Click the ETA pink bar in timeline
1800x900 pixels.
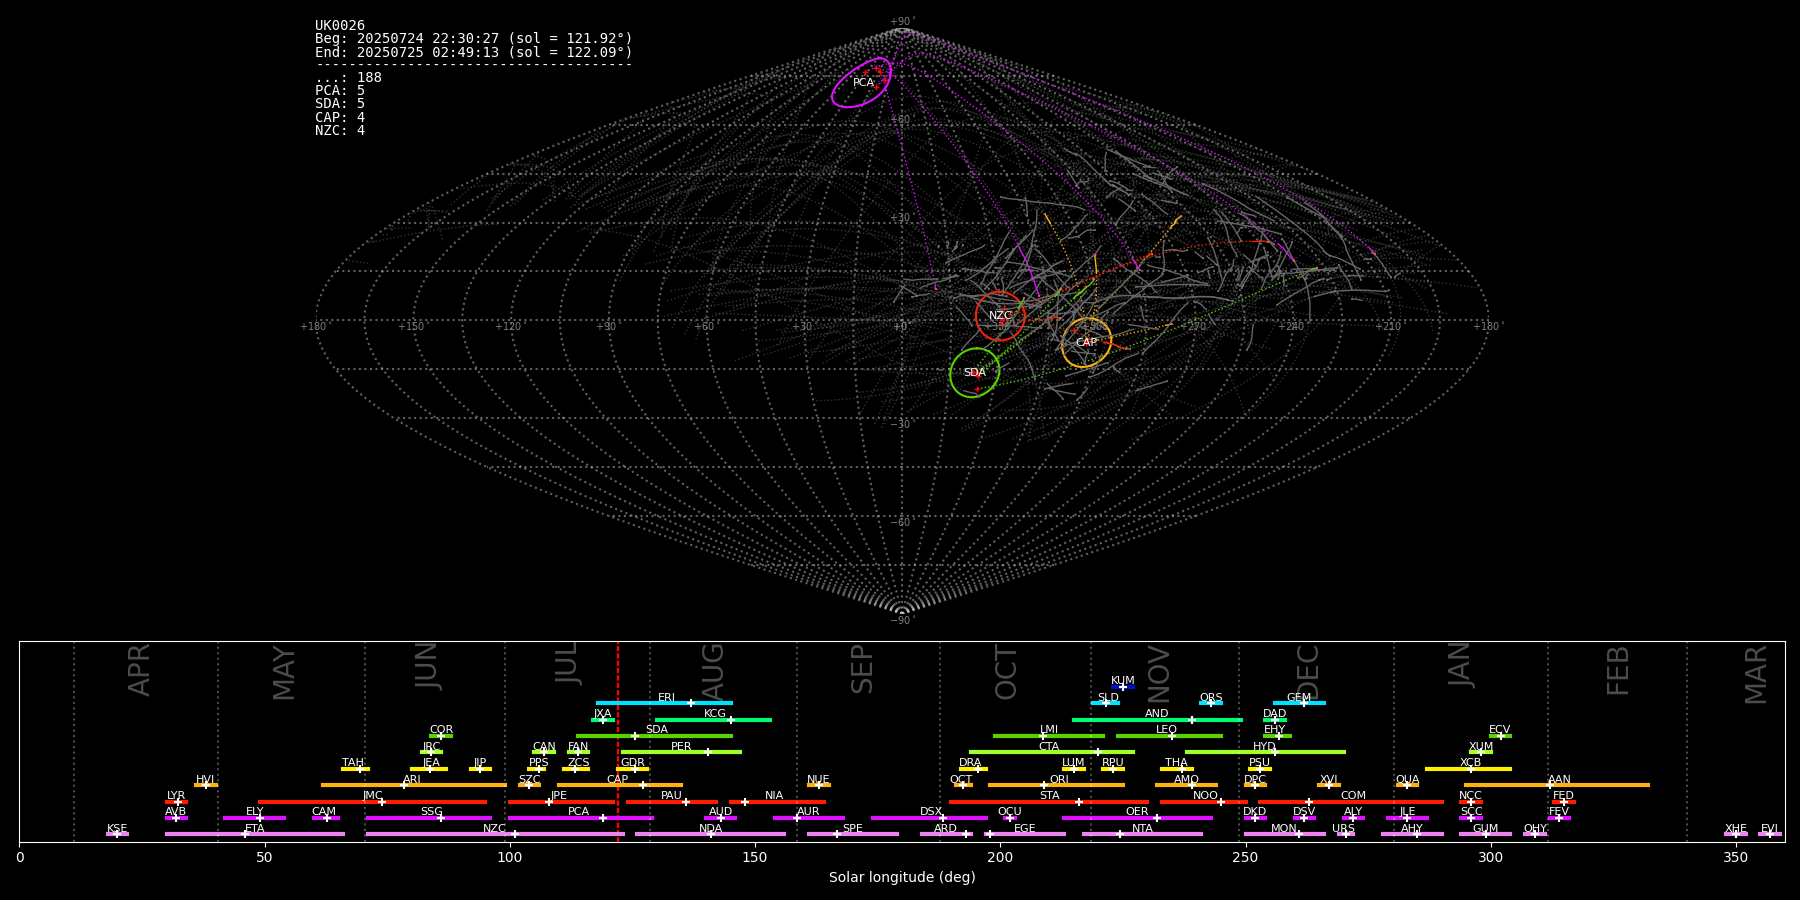click(255, 834)
